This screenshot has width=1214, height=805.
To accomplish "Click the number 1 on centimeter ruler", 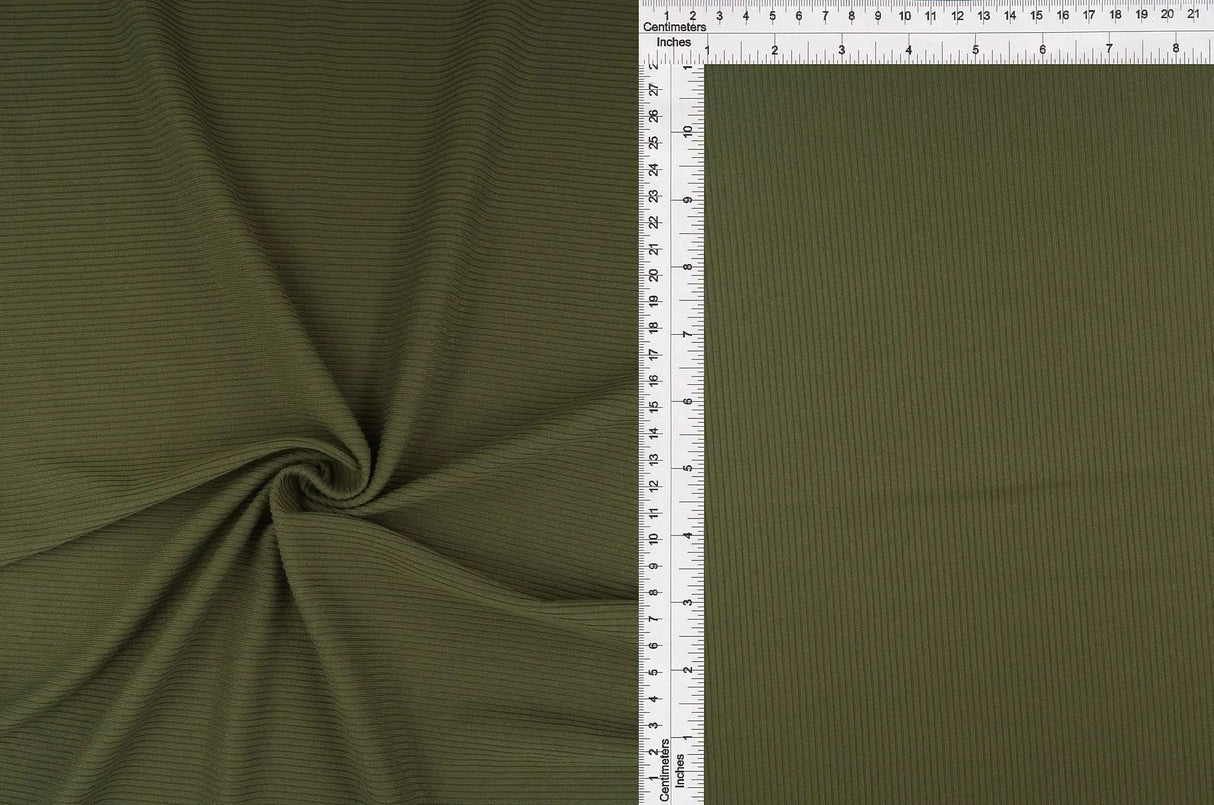I will coord(666,16).
